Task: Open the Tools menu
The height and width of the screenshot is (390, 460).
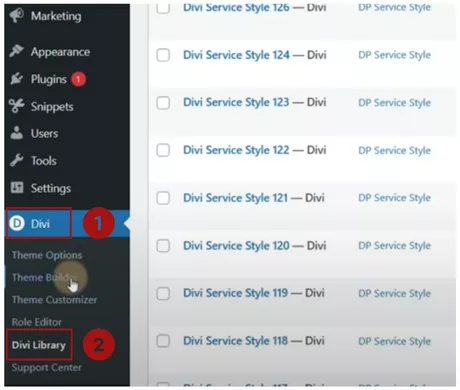Action: [44, 161]
